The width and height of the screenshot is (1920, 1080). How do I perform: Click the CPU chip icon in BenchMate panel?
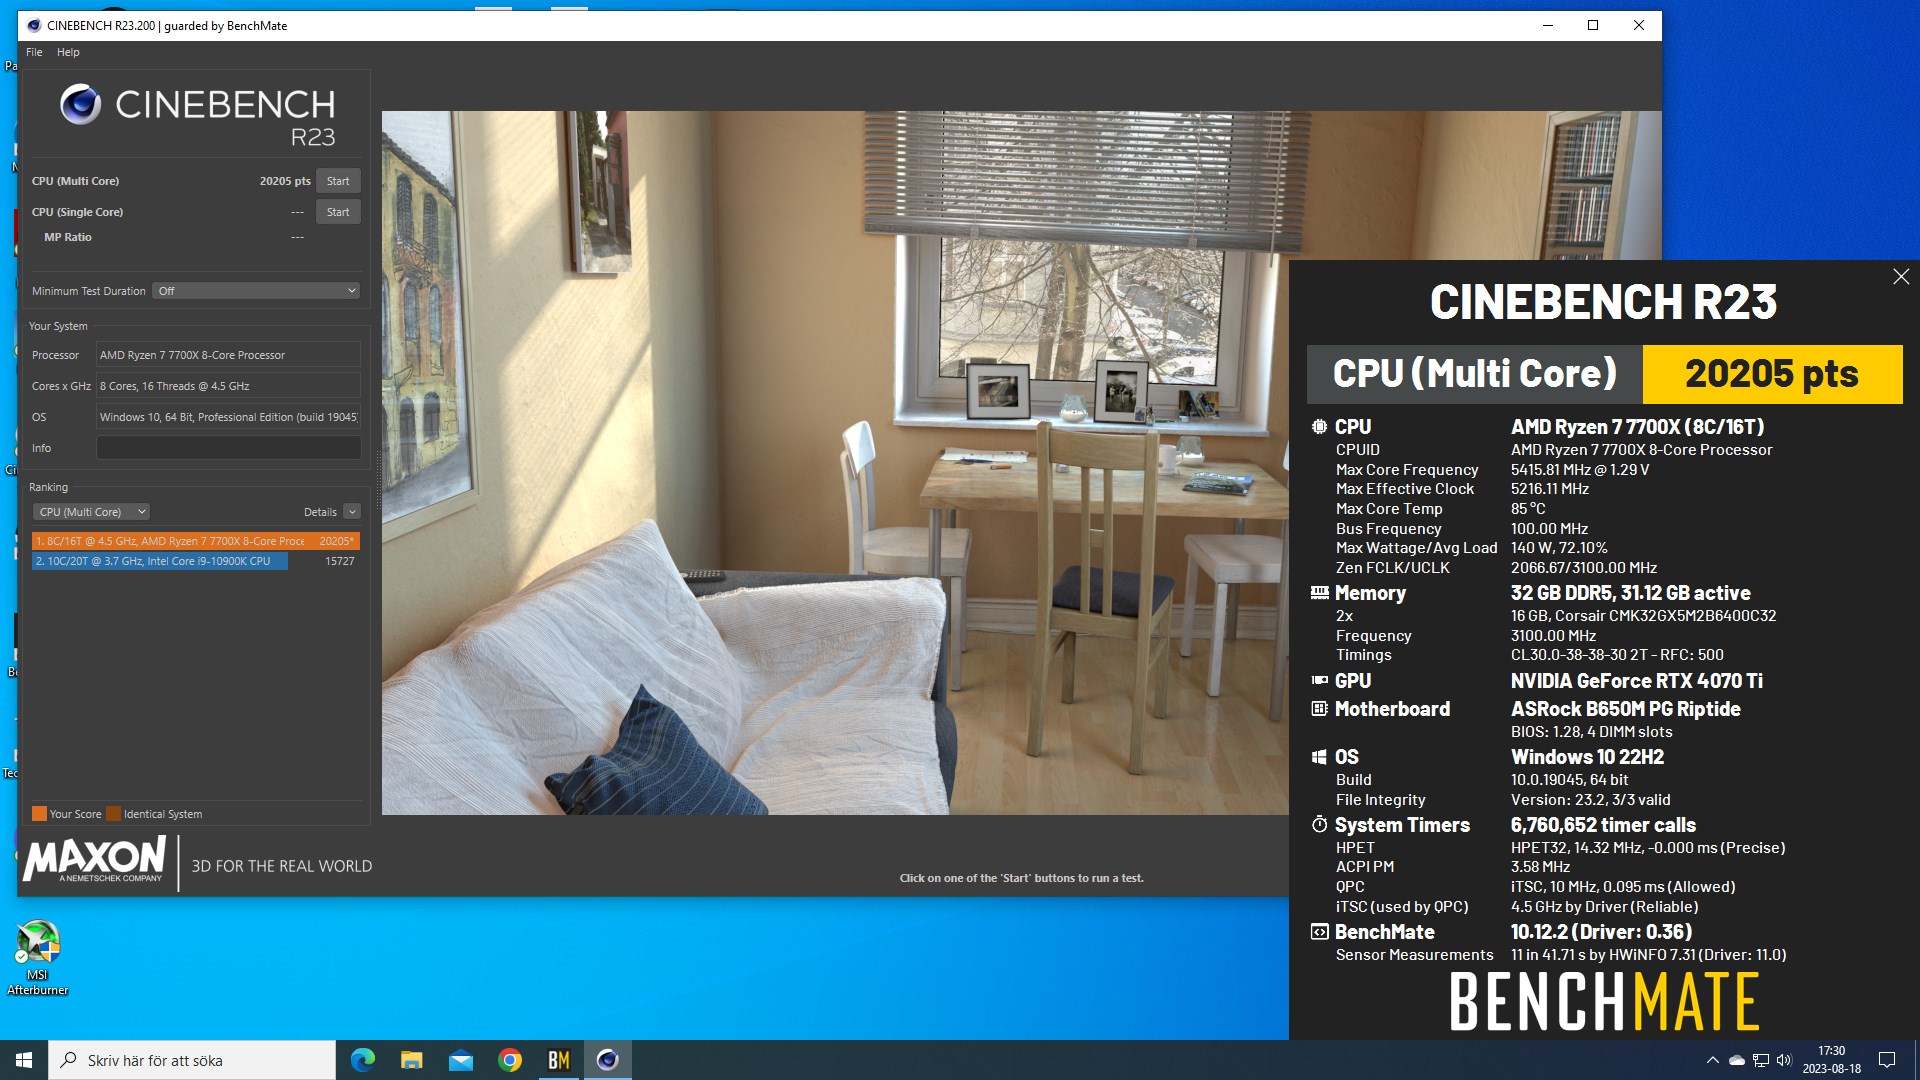click(x=1319, y=427)
